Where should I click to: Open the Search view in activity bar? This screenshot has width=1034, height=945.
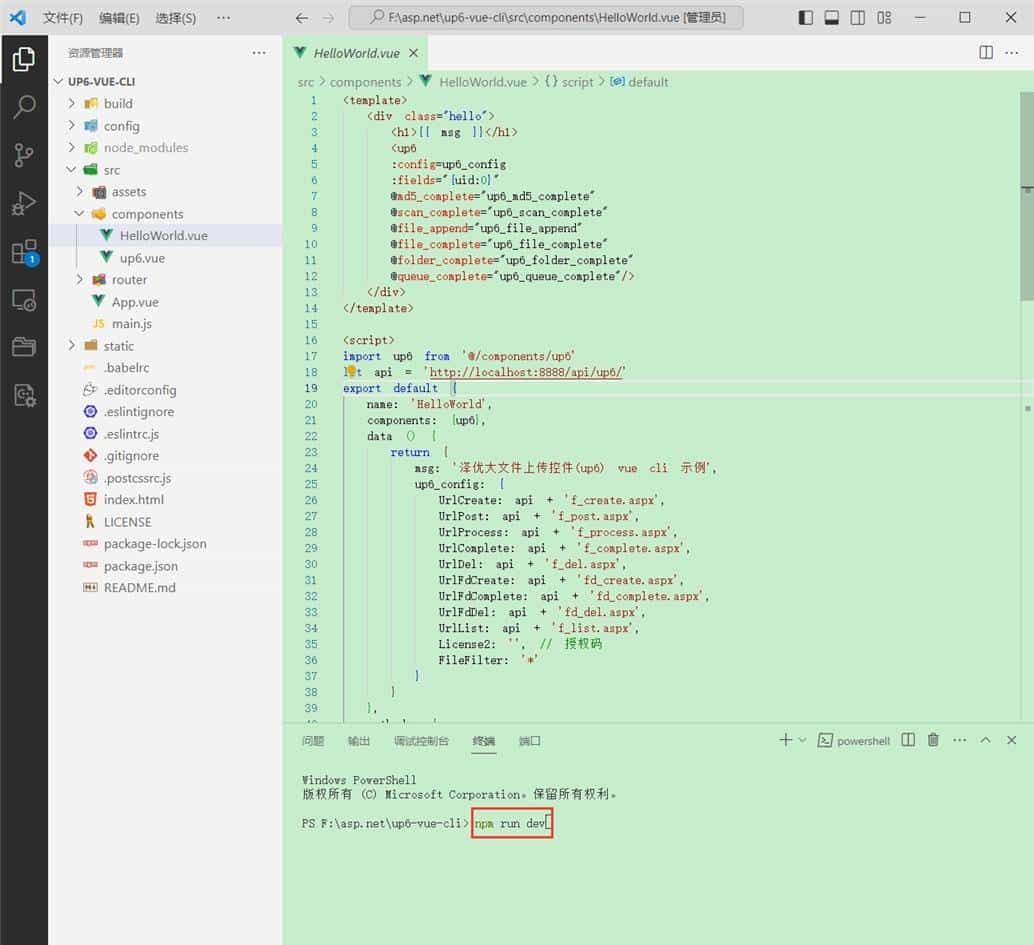[24, 107]
